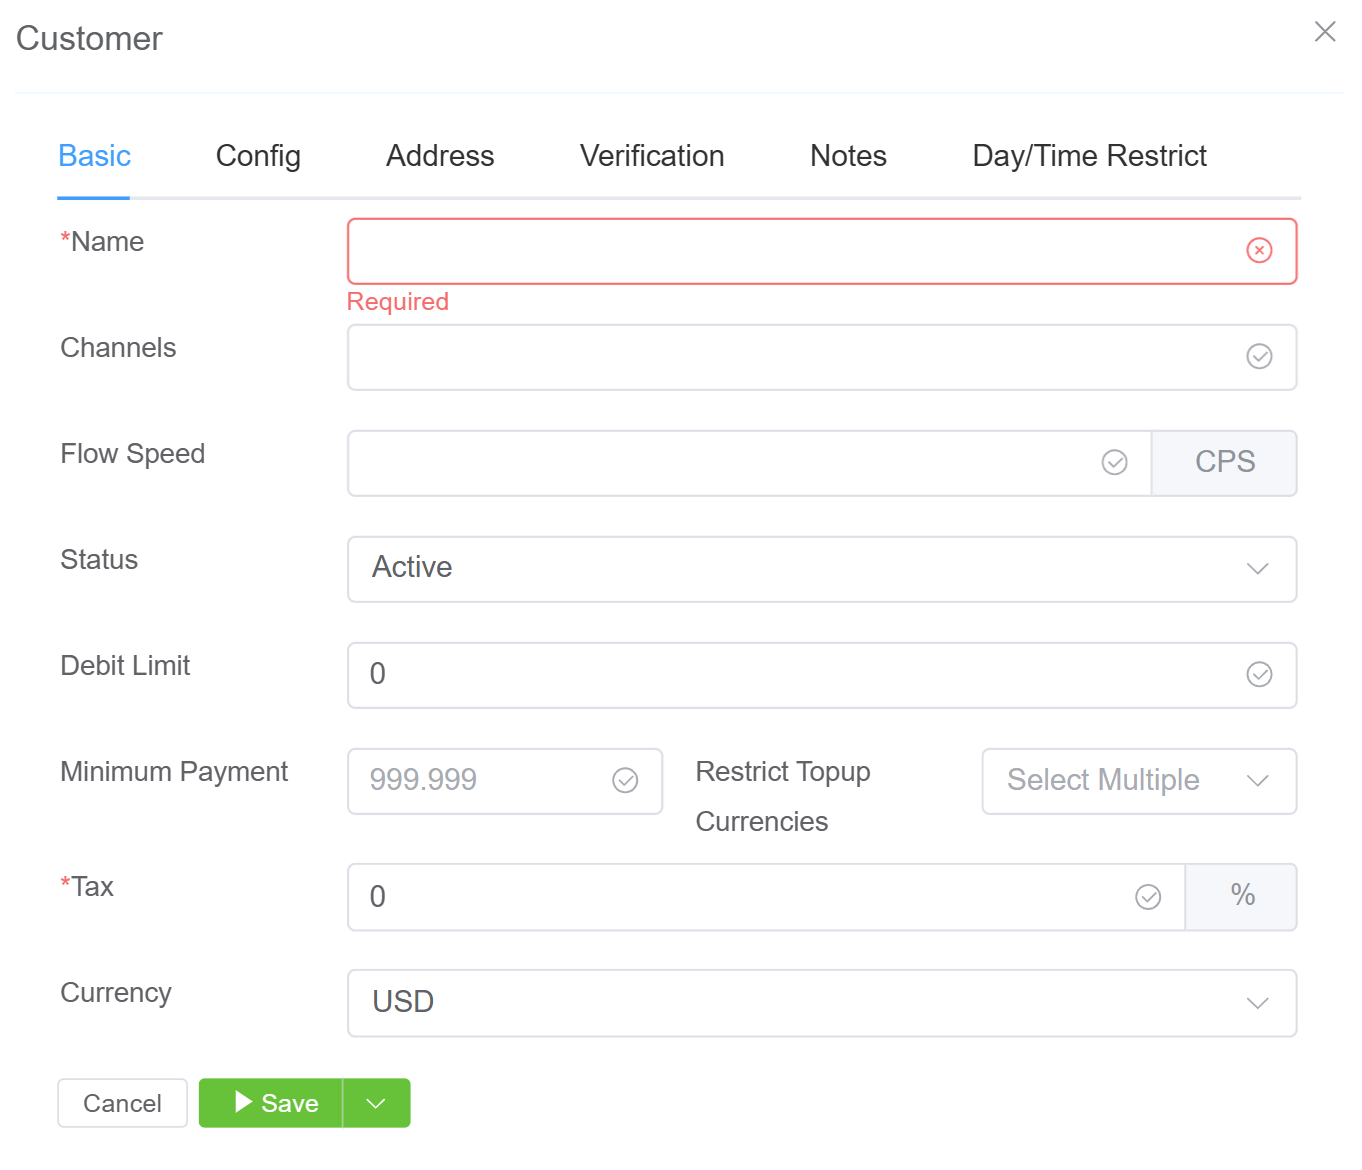Expand the Save button arrow menu

[376, 1103]
